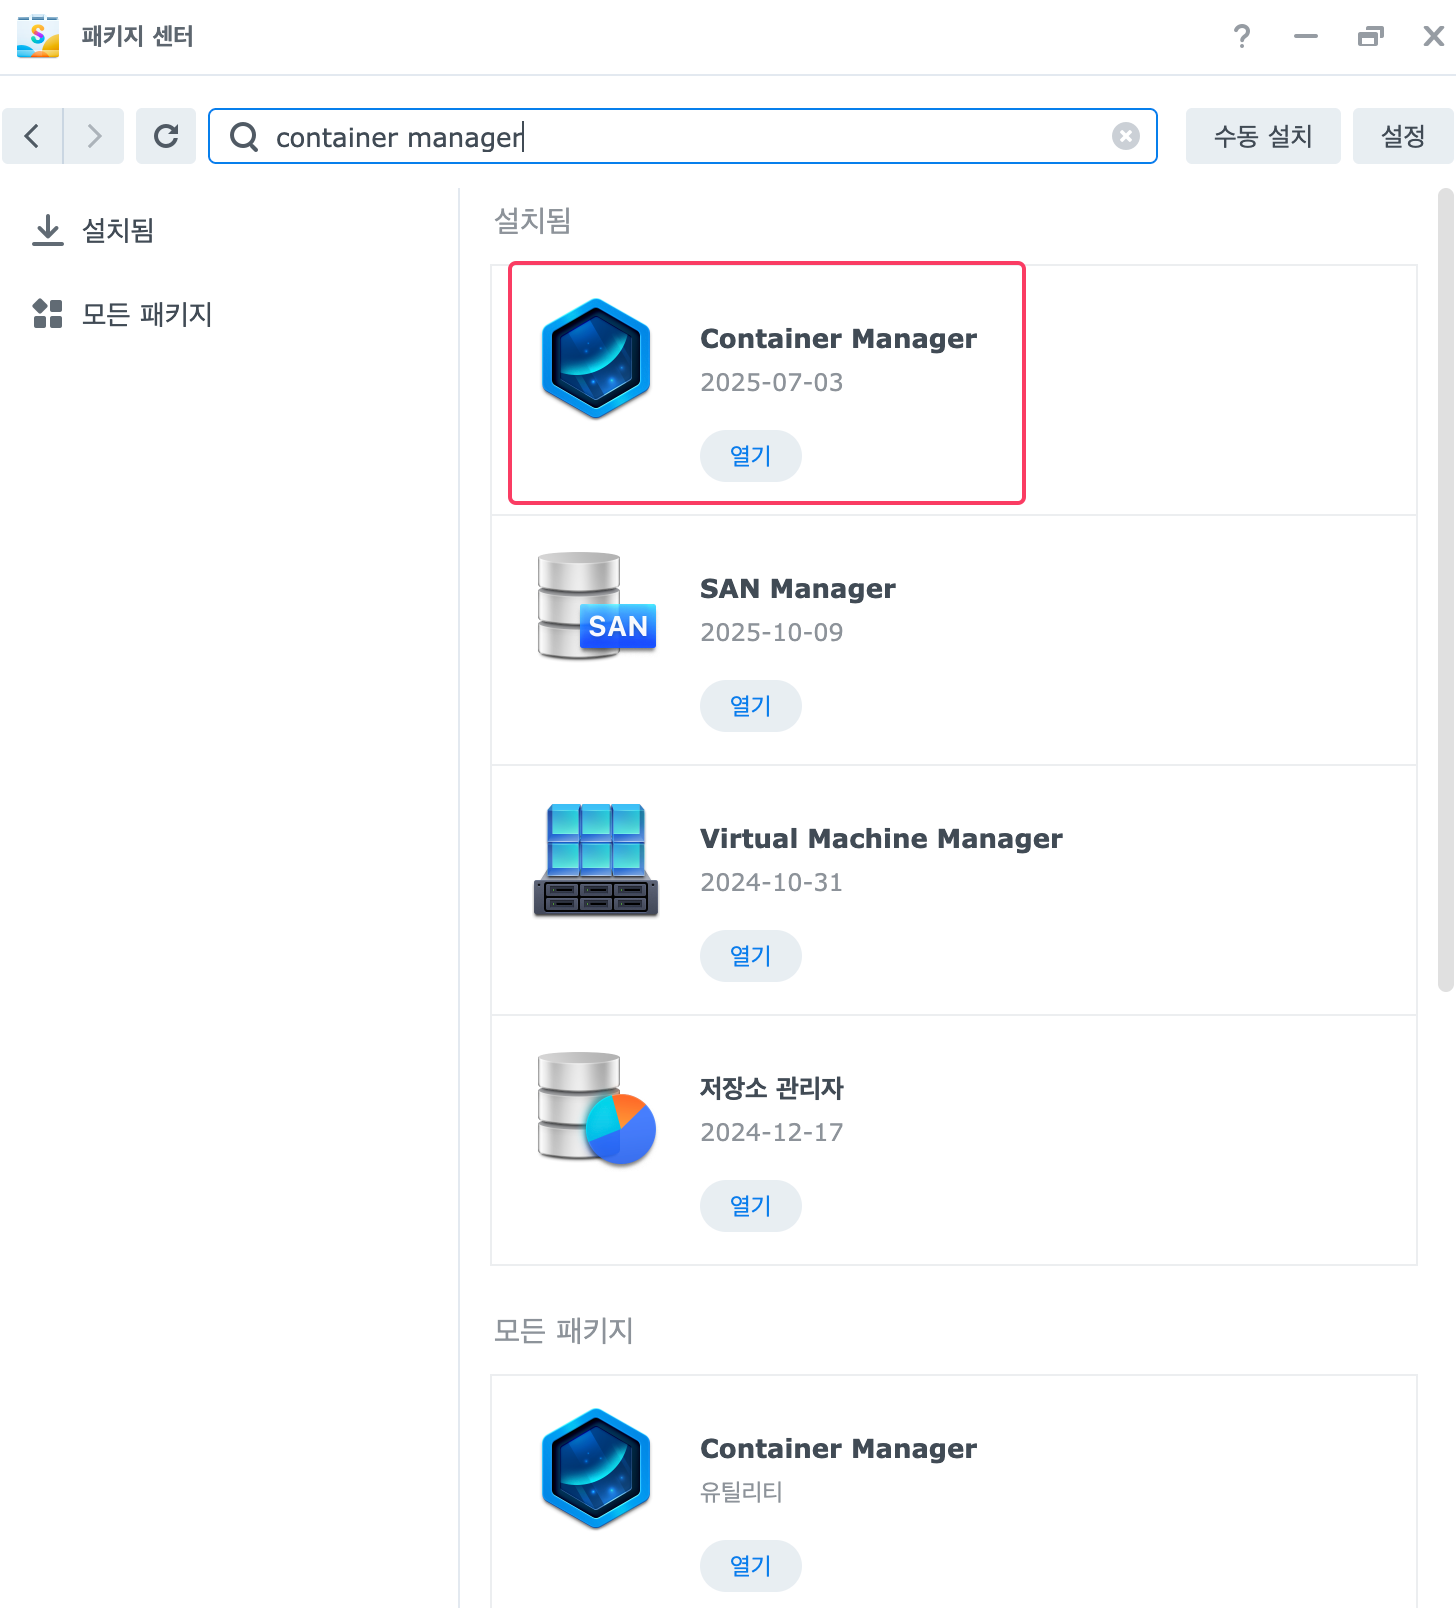The width and height of the screenshot is (1456, 1608).
Task: Click the date 2025-10-09
Action: (x=771, y=633)
